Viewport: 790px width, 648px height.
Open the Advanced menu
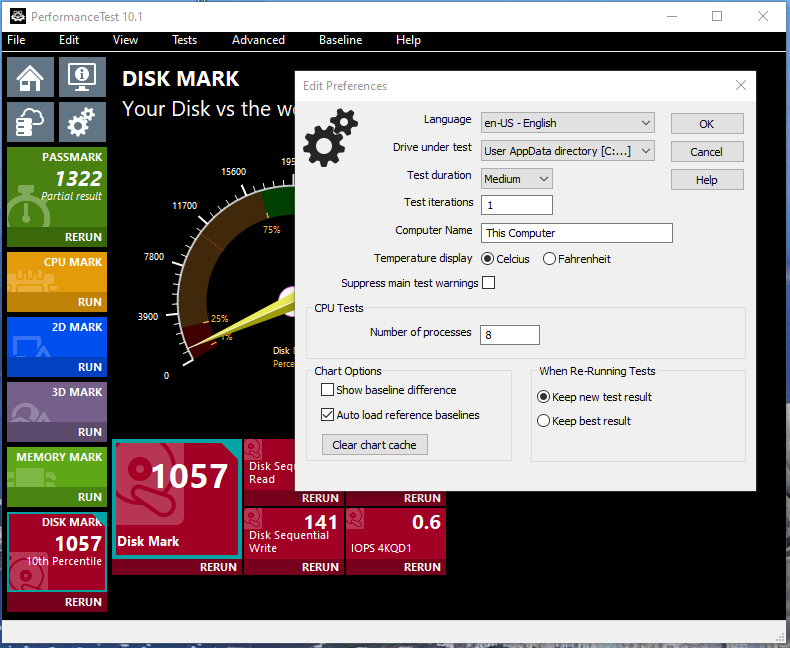pos(258,40)
